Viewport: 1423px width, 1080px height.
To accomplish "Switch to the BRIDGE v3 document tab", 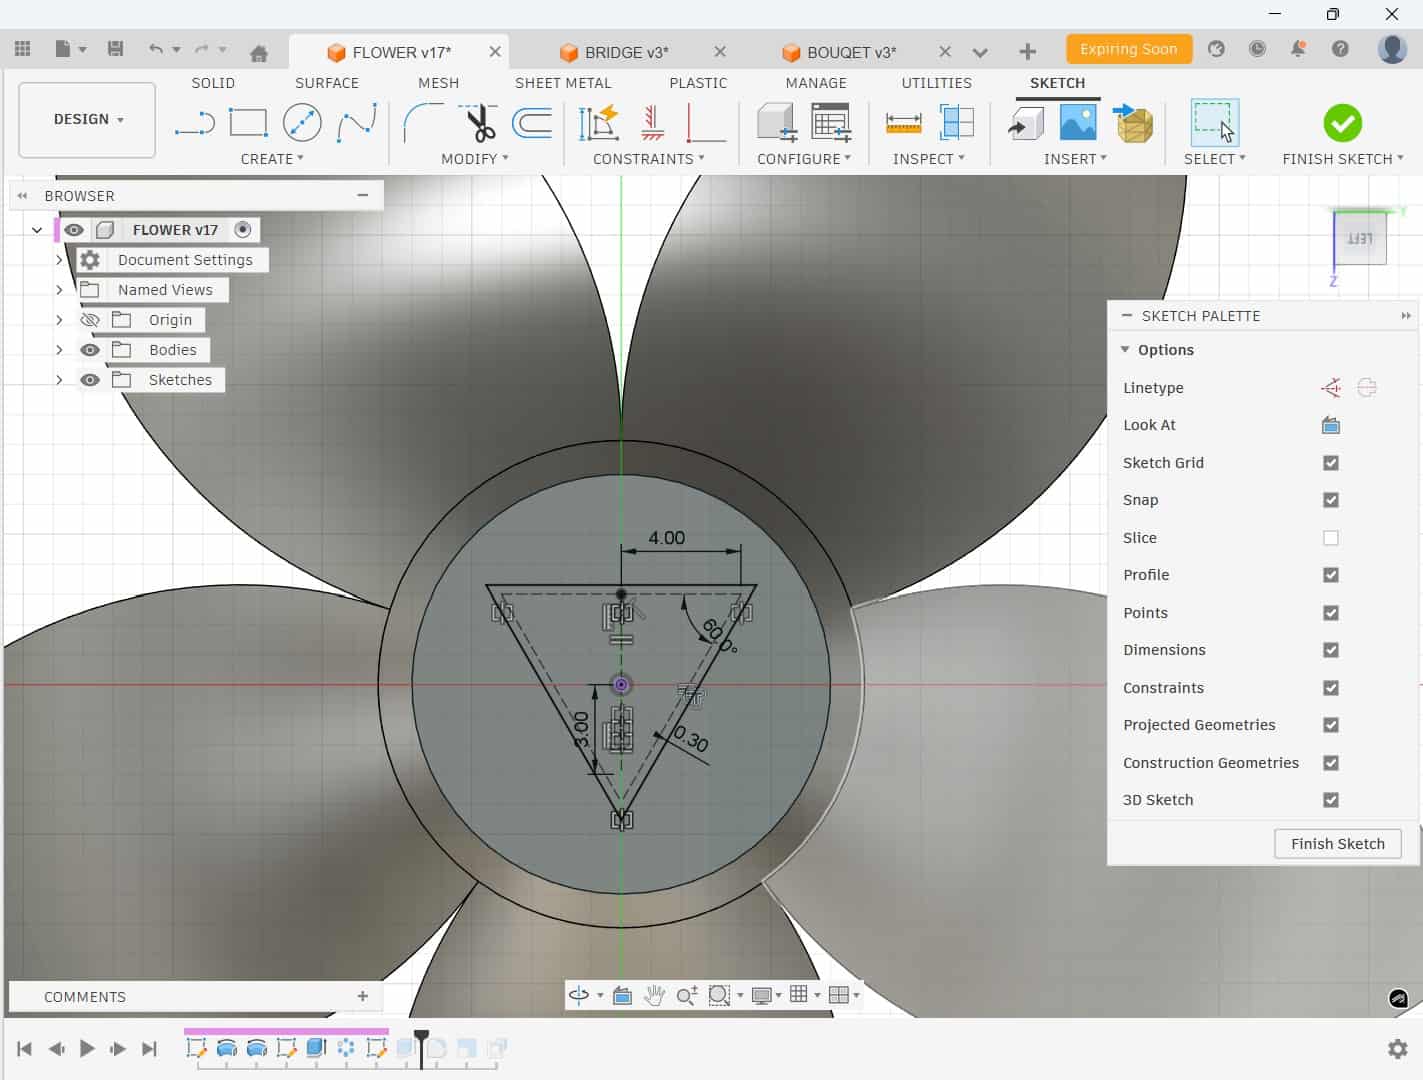I will click(x=626, y=52).
